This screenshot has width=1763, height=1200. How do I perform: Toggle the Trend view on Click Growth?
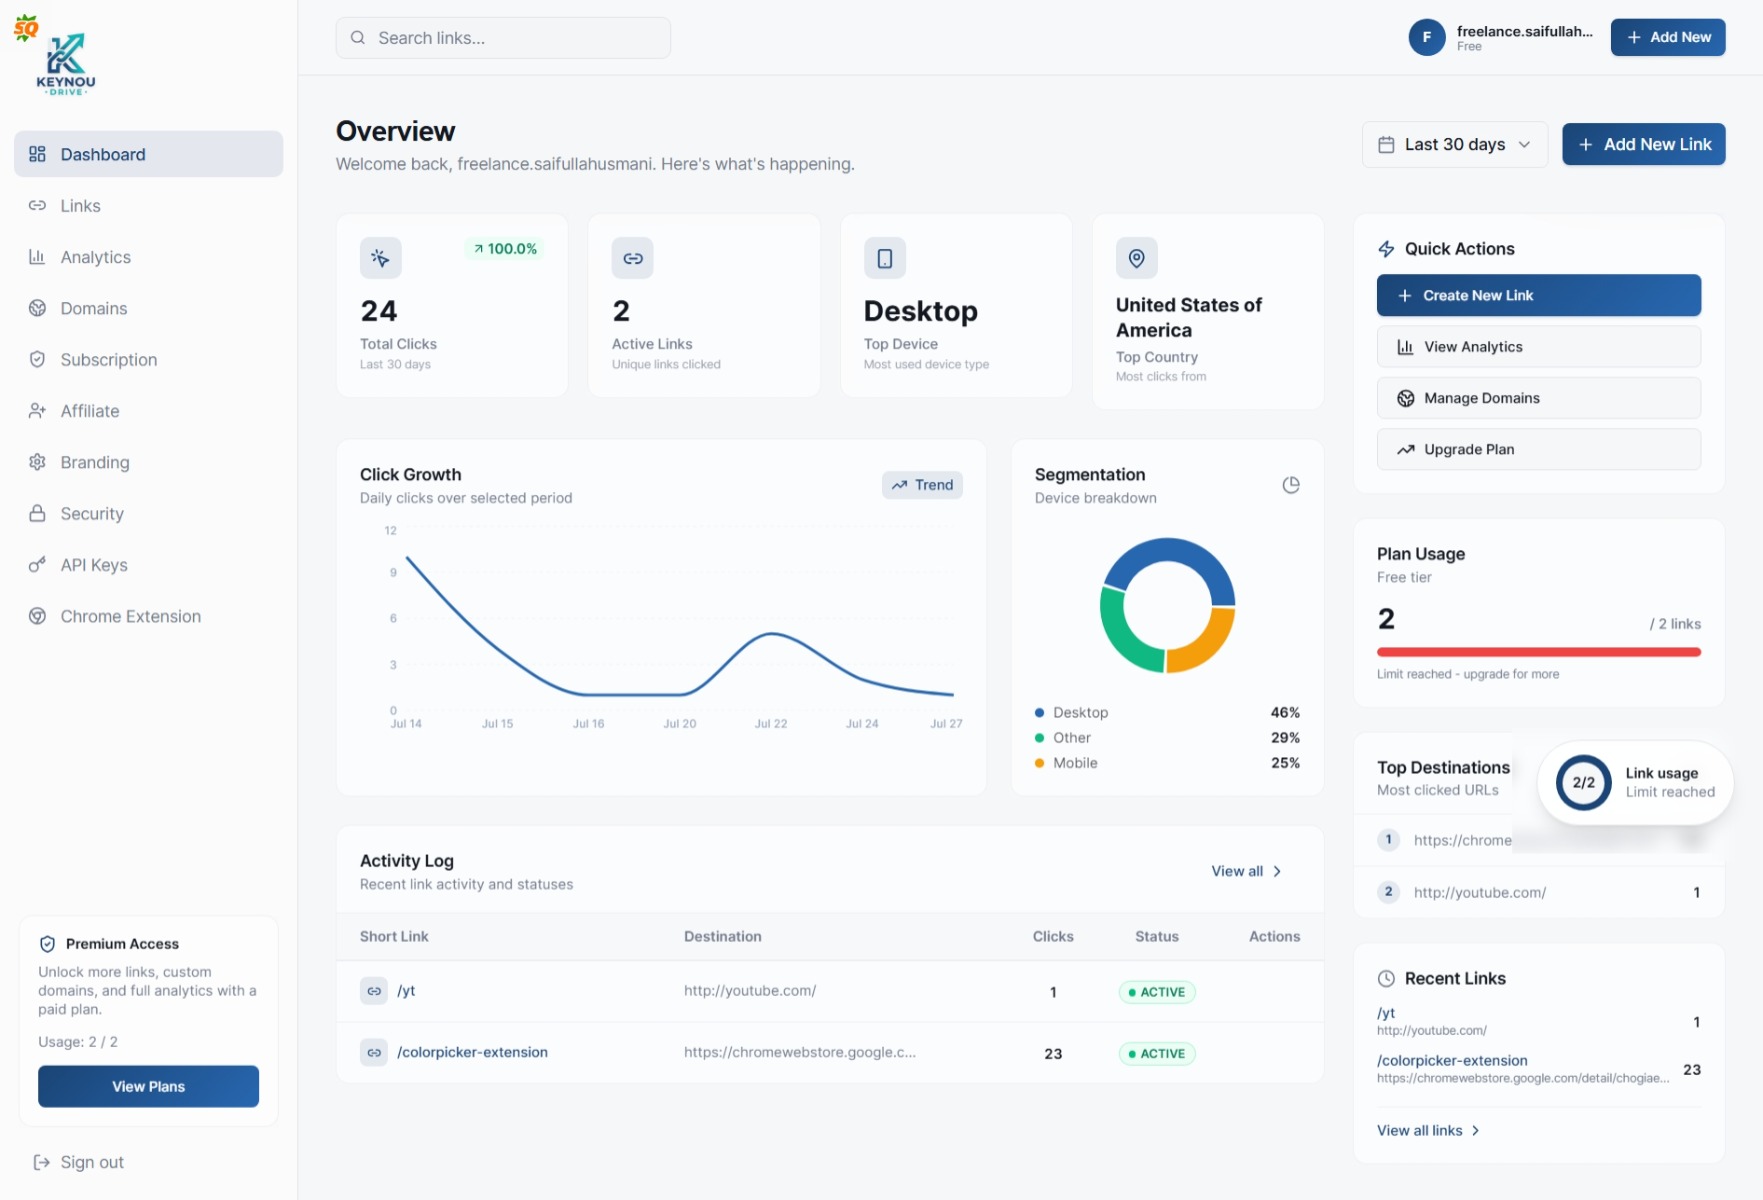point(922,485)
